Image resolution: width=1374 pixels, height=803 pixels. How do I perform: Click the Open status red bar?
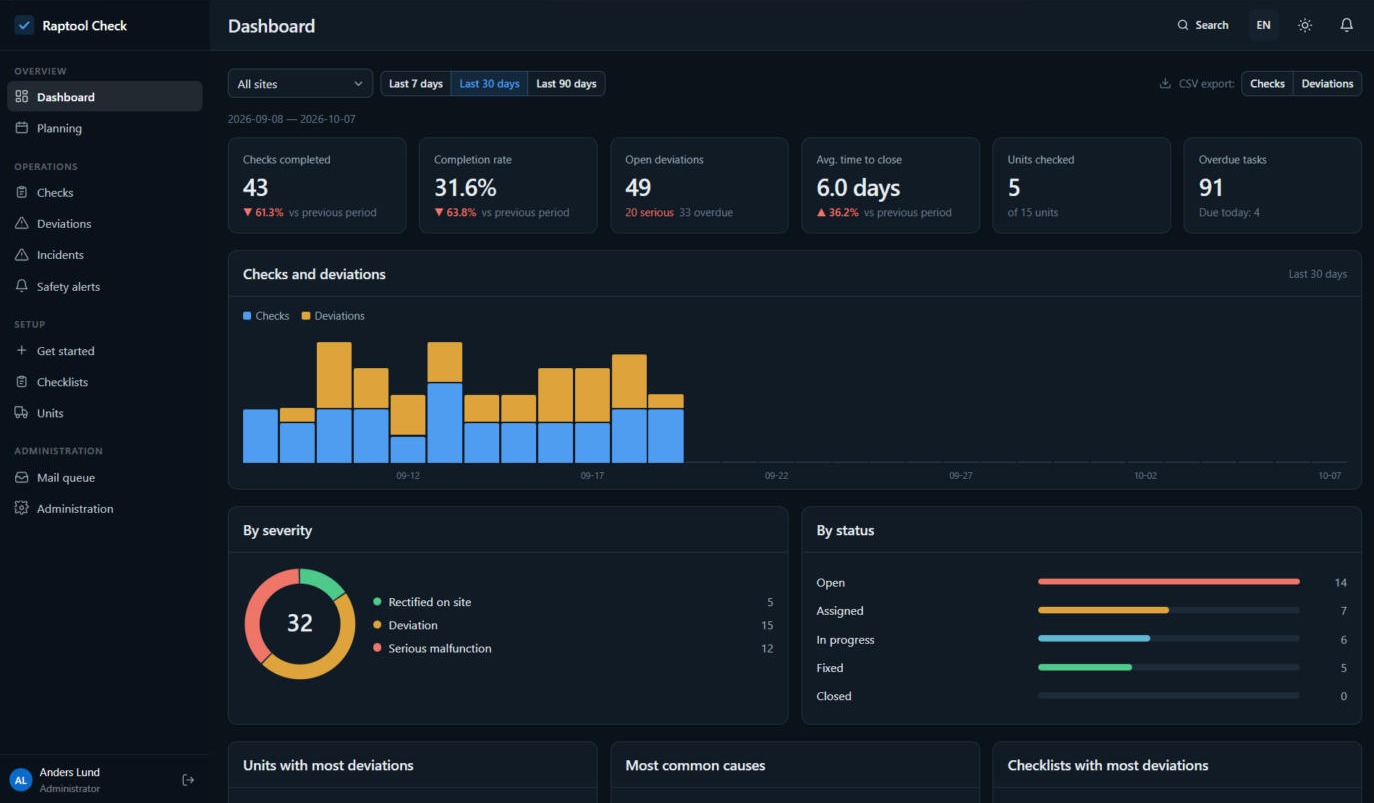point(1169,582)
